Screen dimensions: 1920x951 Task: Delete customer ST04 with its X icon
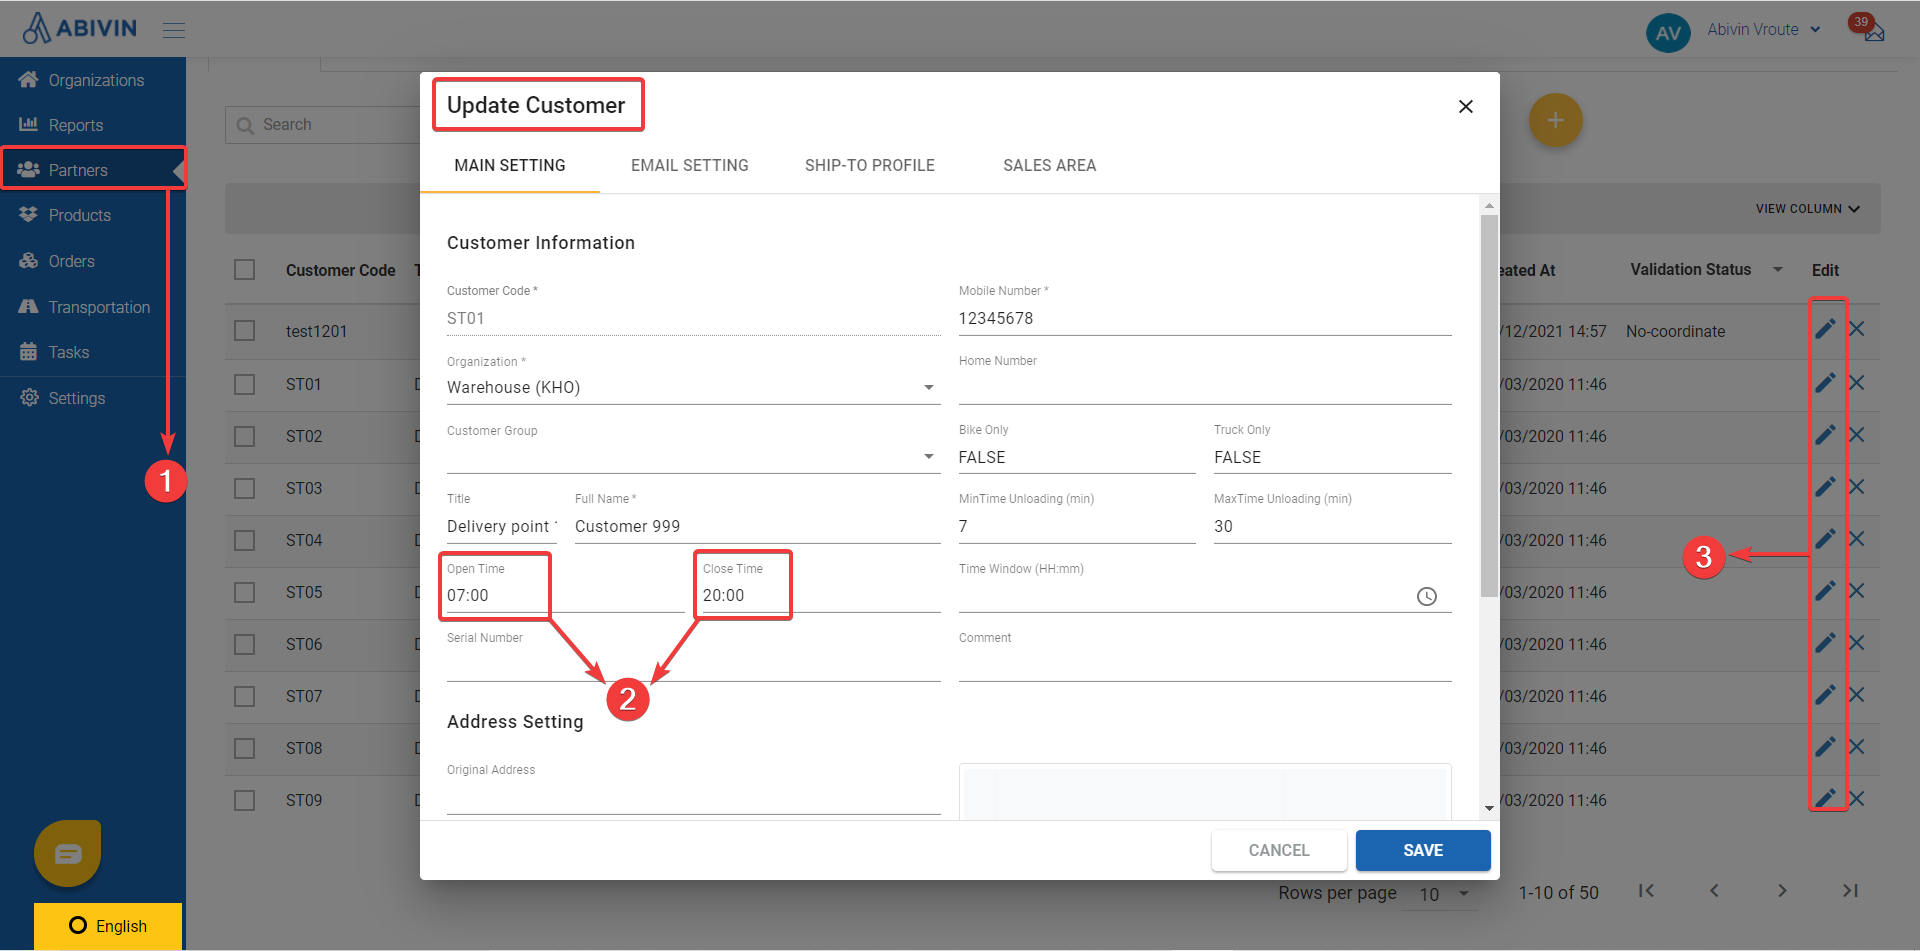(x=1857, y=539)
